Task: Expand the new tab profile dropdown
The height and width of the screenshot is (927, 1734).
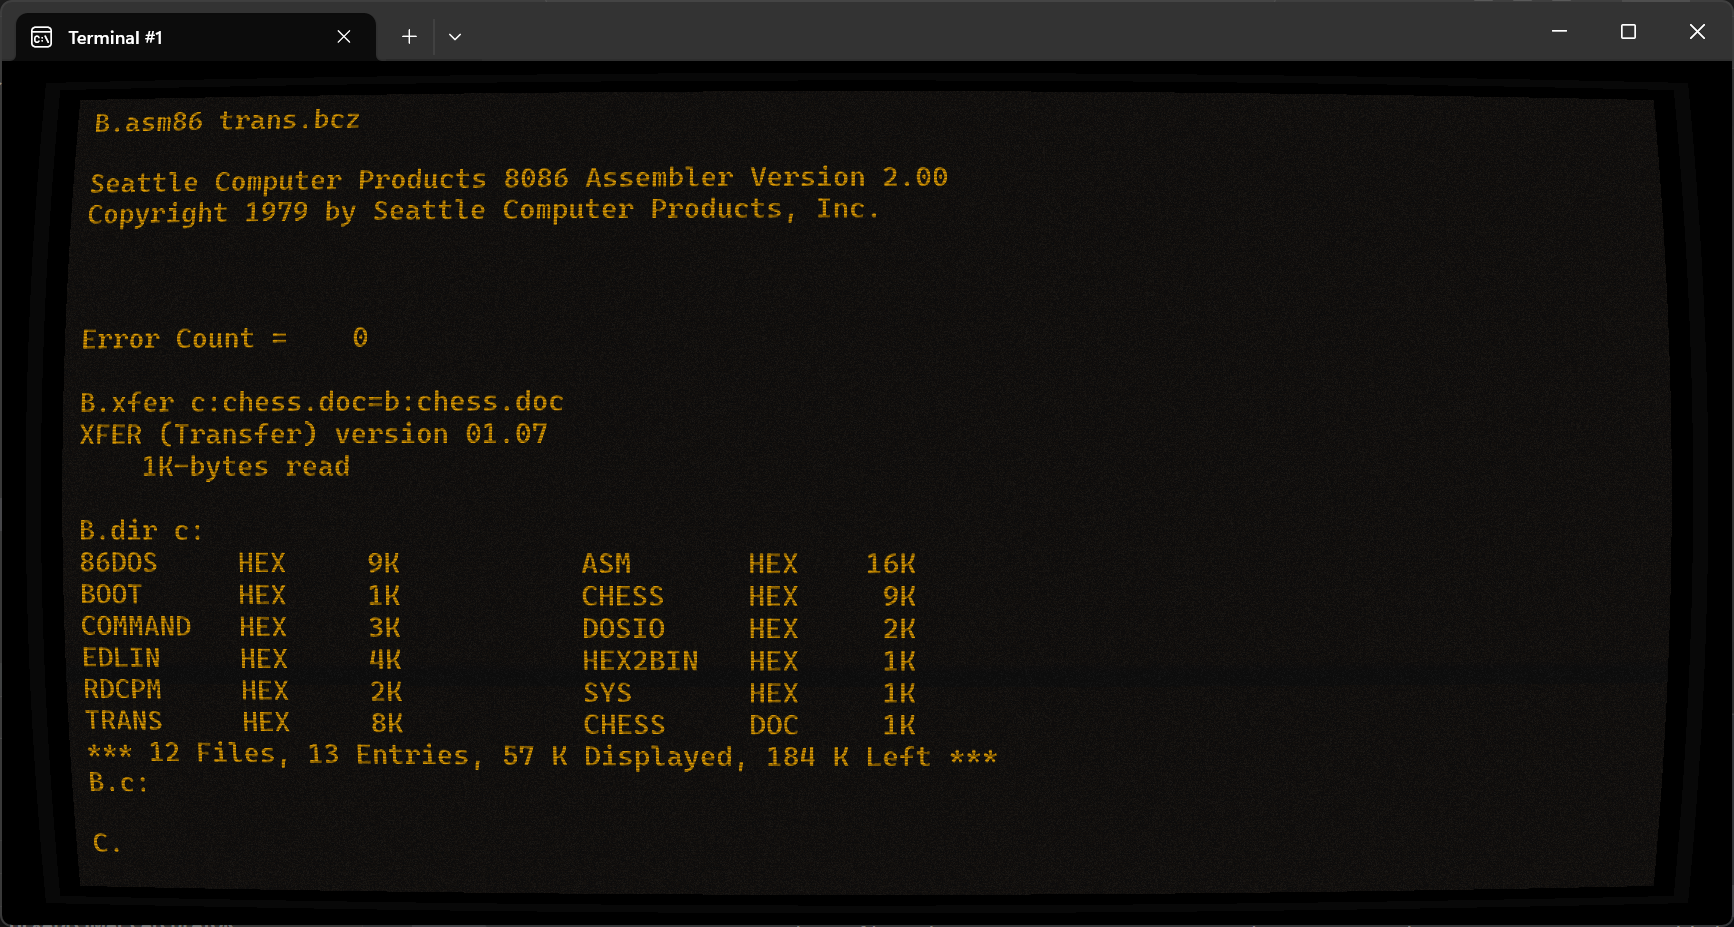Action: tap(455, 37)
